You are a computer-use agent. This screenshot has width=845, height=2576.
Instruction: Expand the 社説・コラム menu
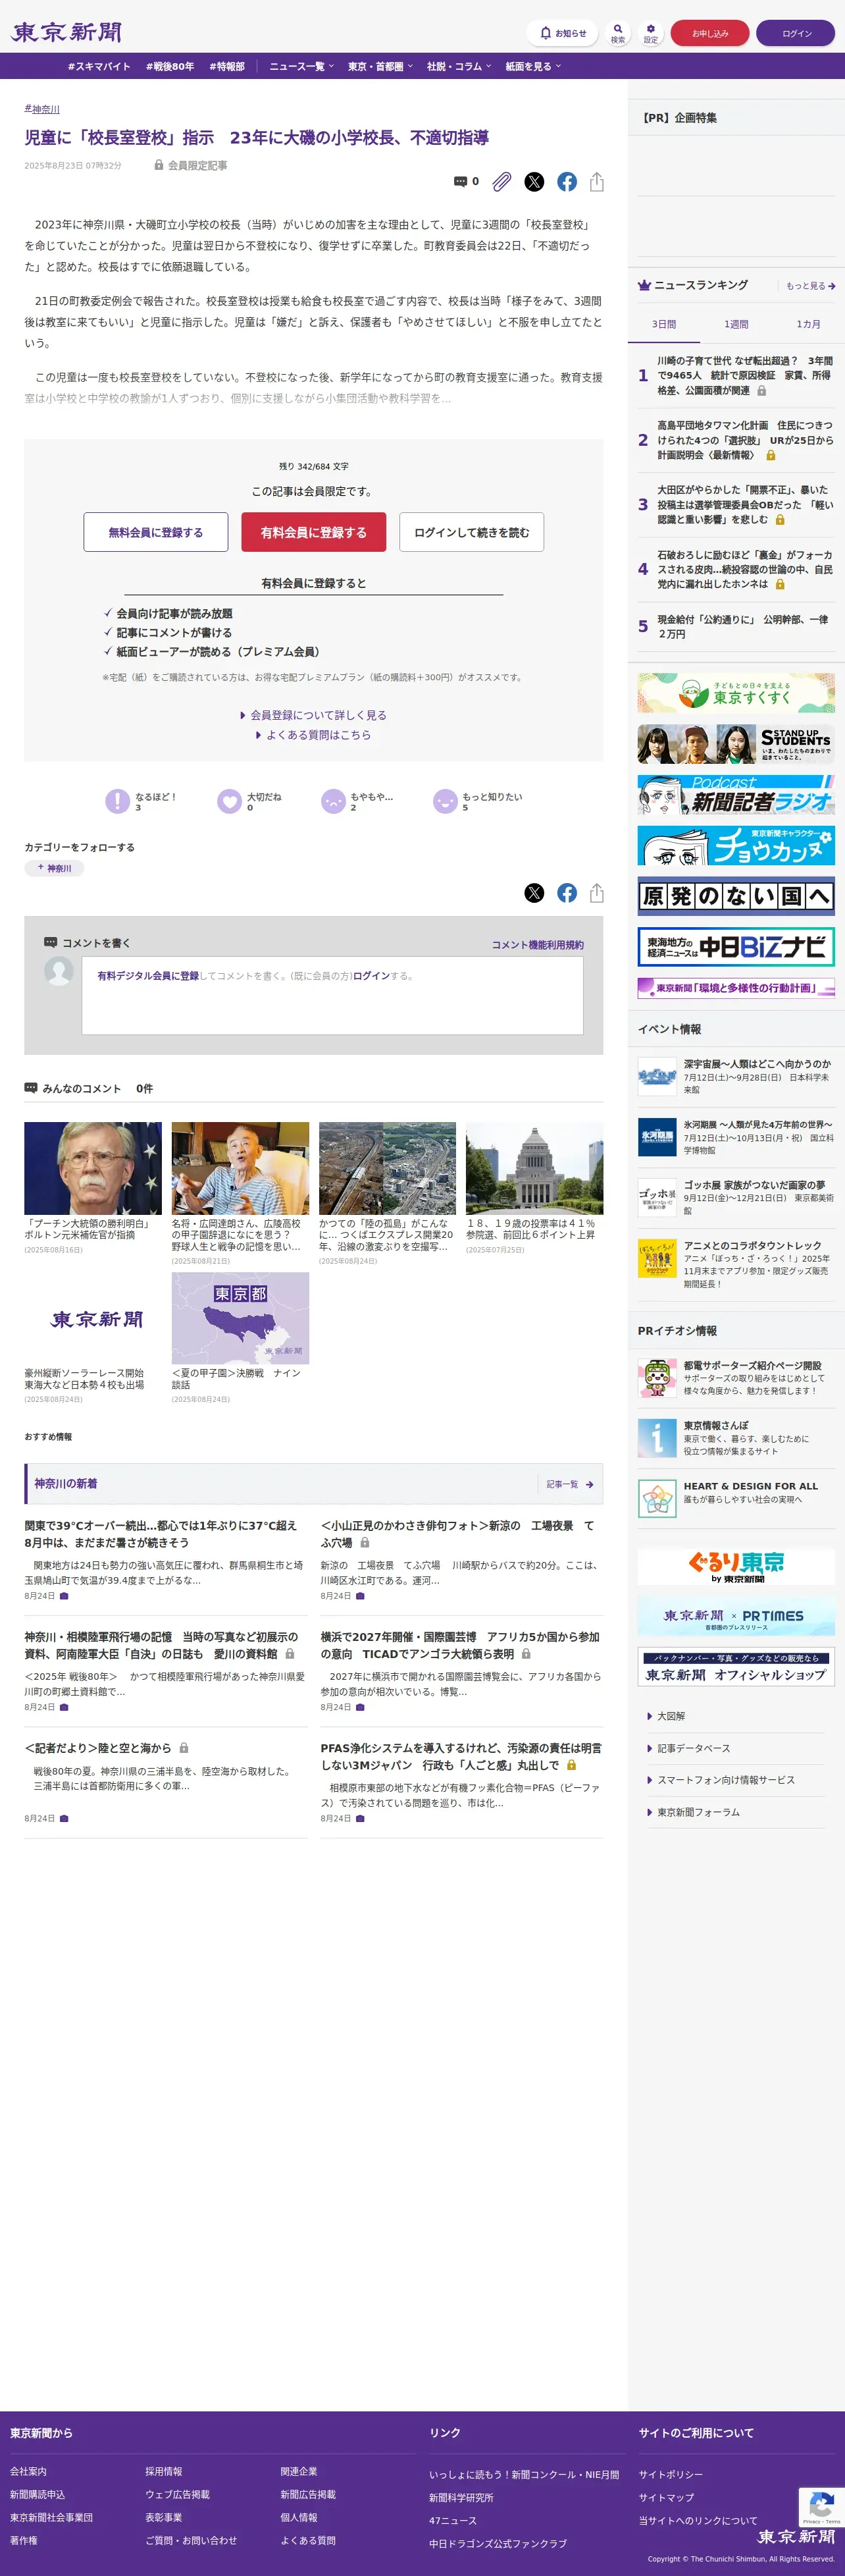pyautogui.click(x=459, y=66)
